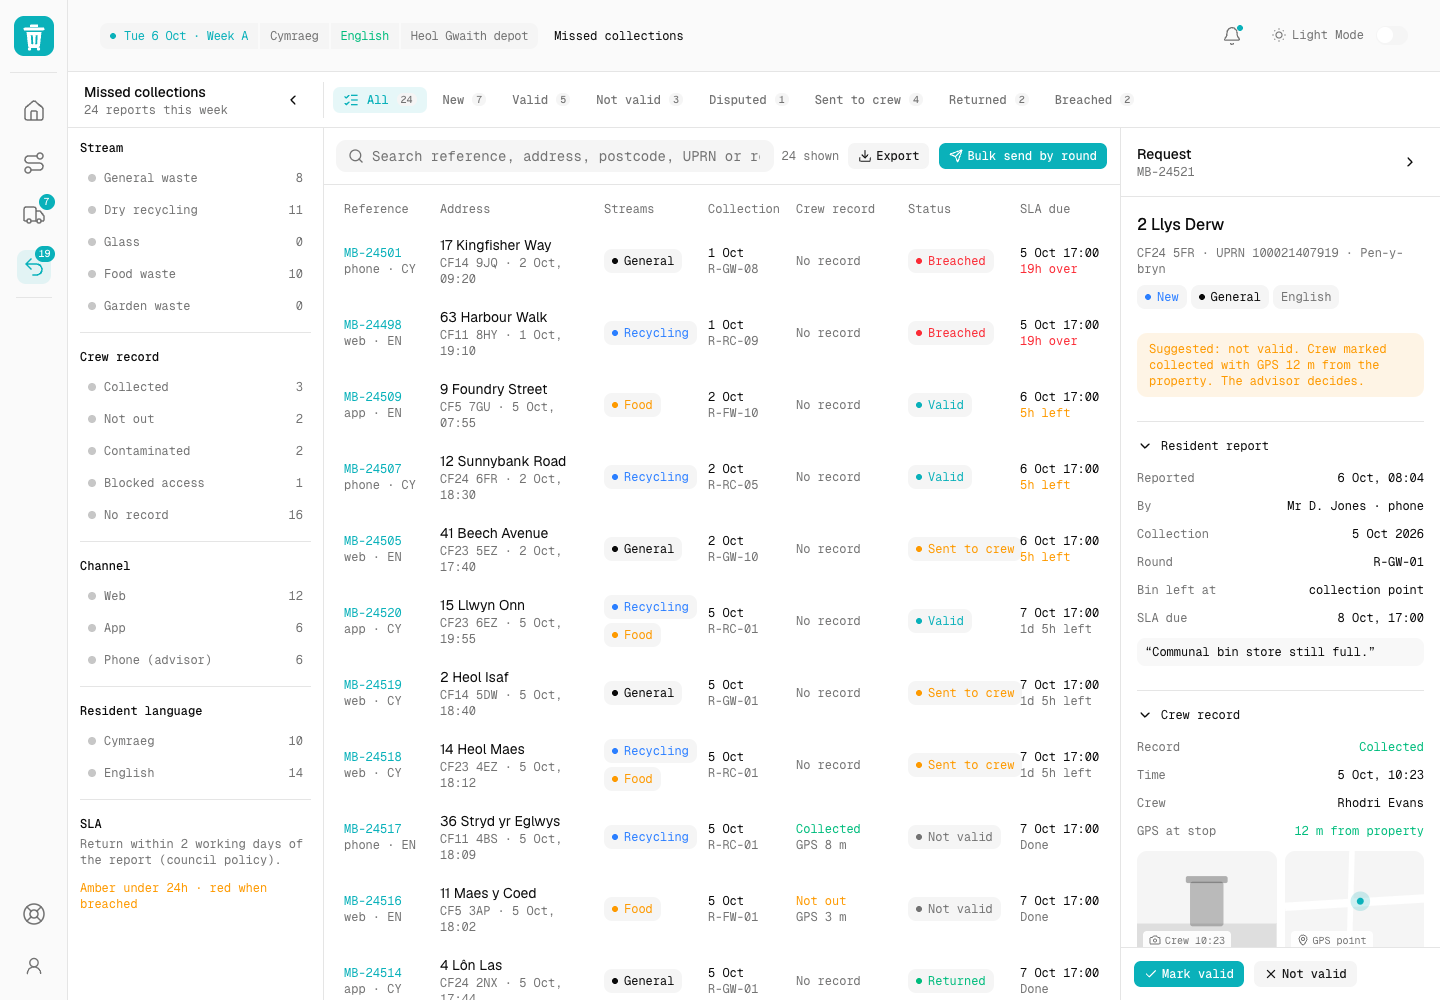Click the Breached status on 63 Harbour Walk
Viewport: 1440px width, 1000px height.
(x=950, y=333)
